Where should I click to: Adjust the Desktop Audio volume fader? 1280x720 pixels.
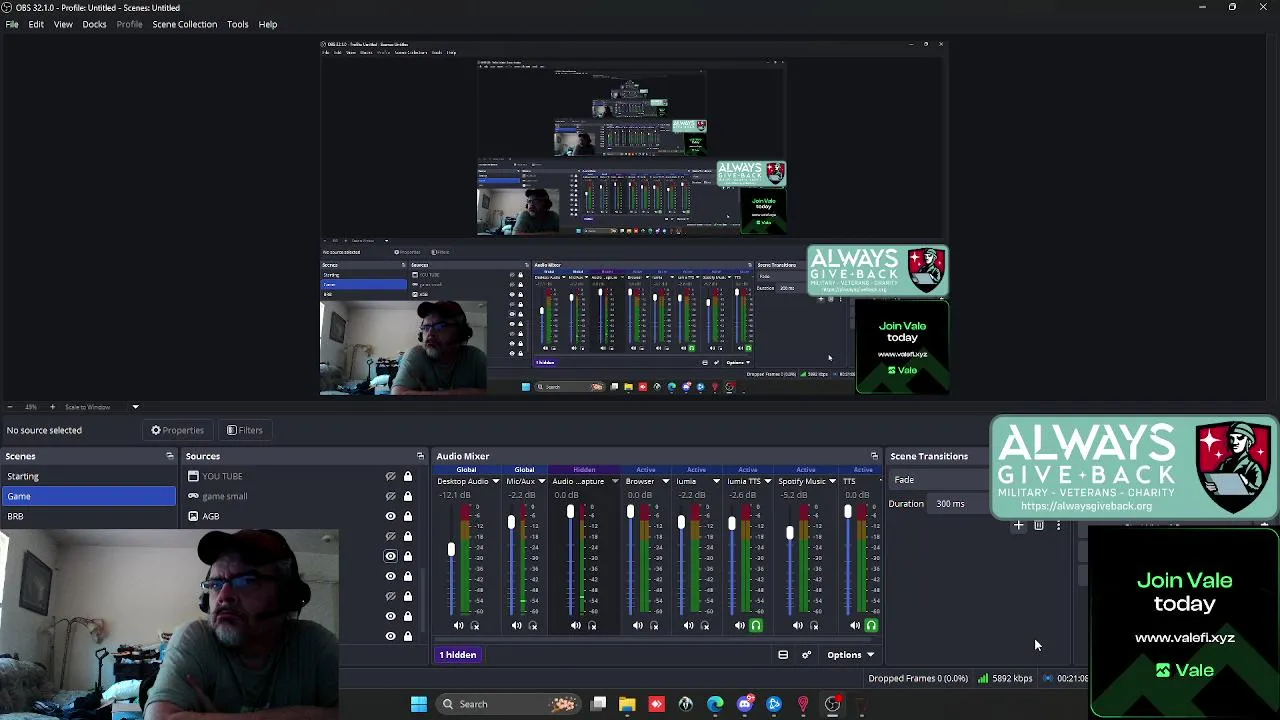(451, 550)
